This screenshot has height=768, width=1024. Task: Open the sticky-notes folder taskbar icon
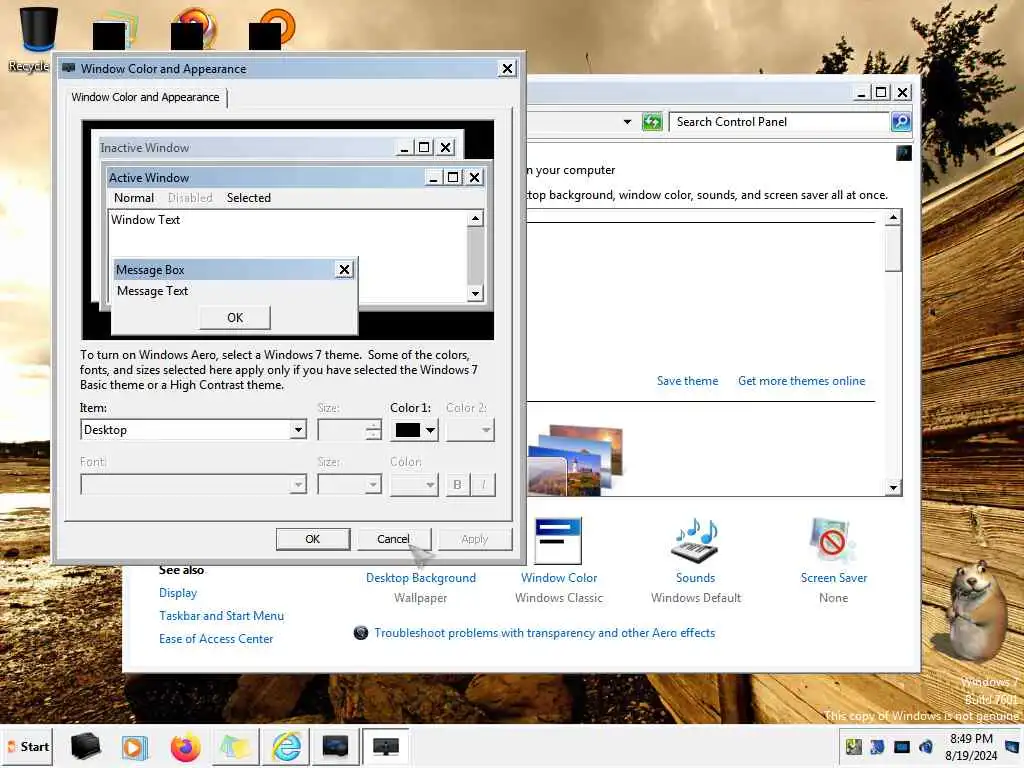pos(235,747)
